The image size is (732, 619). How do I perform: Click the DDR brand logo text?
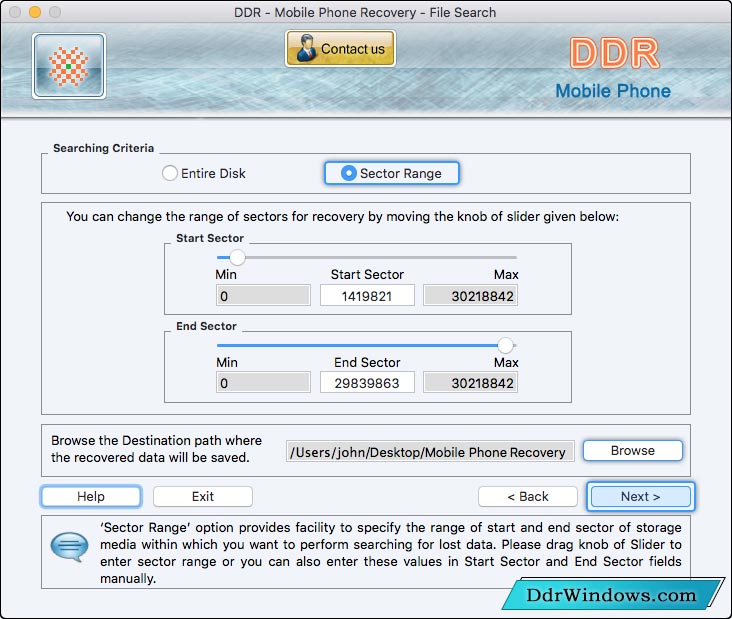pos(614,53)
